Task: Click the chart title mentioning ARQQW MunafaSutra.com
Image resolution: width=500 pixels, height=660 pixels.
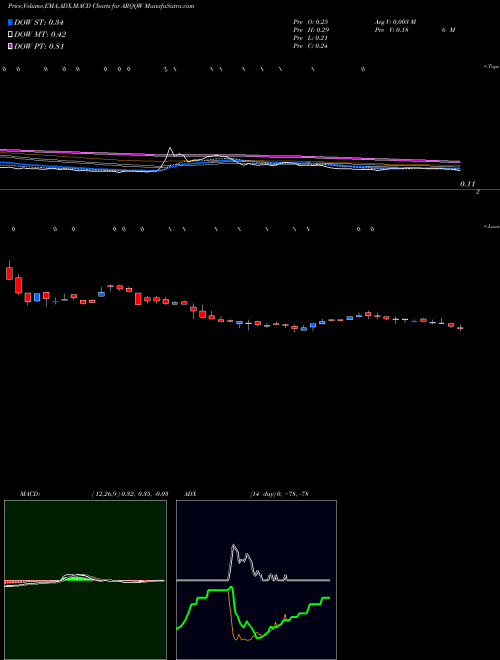Action: coord(101,7)
